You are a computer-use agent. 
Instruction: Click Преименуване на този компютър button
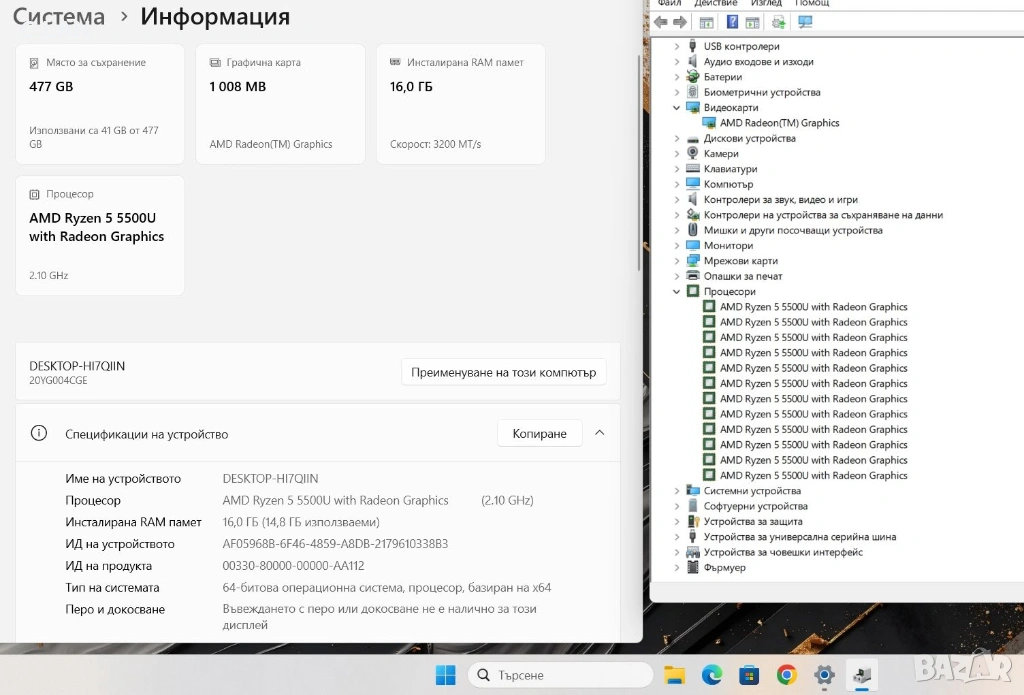point(503,372)
